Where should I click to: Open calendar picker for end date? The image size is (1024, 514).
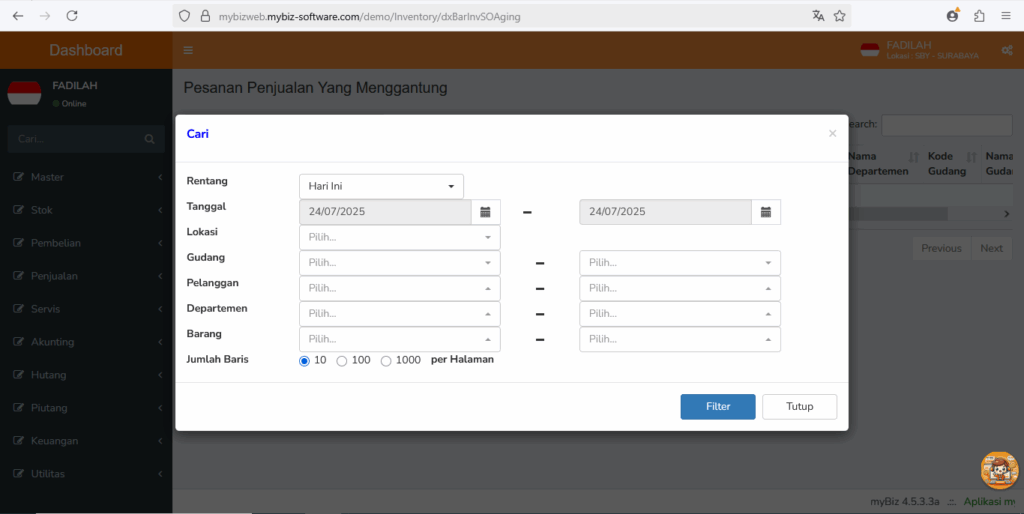[x=766, y=212]
